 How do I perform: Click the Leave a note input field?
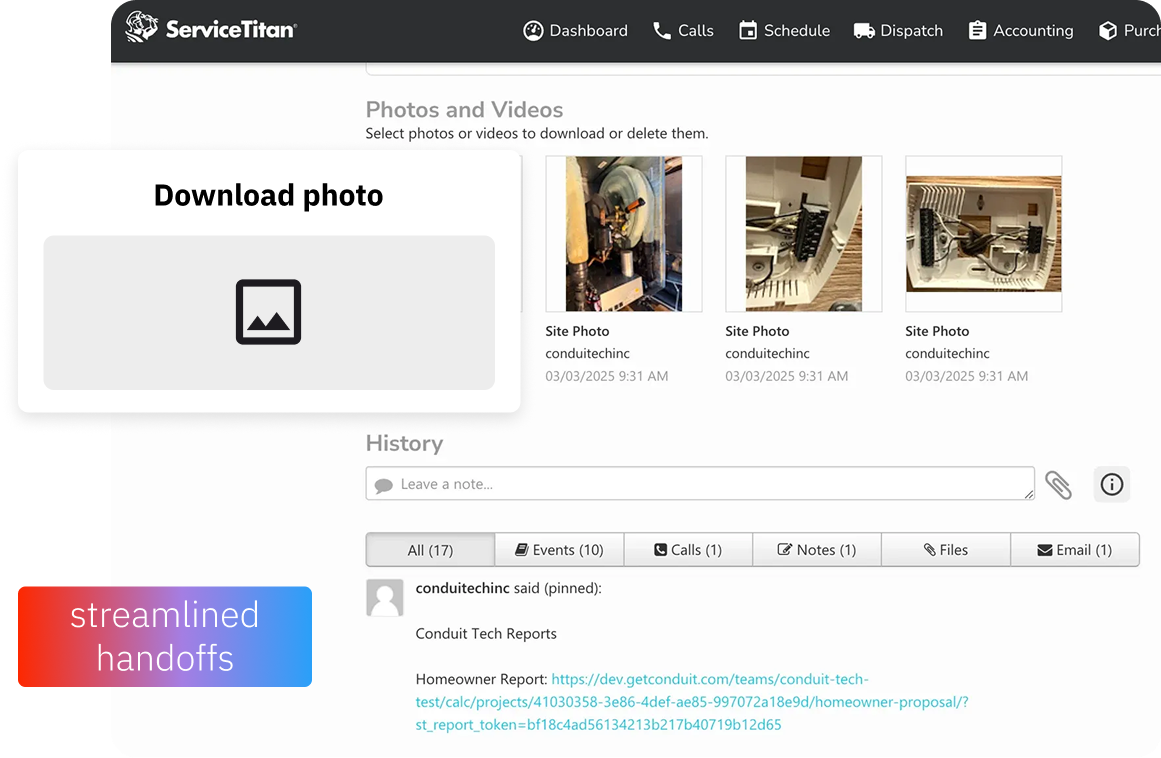(x=700, y=483)
